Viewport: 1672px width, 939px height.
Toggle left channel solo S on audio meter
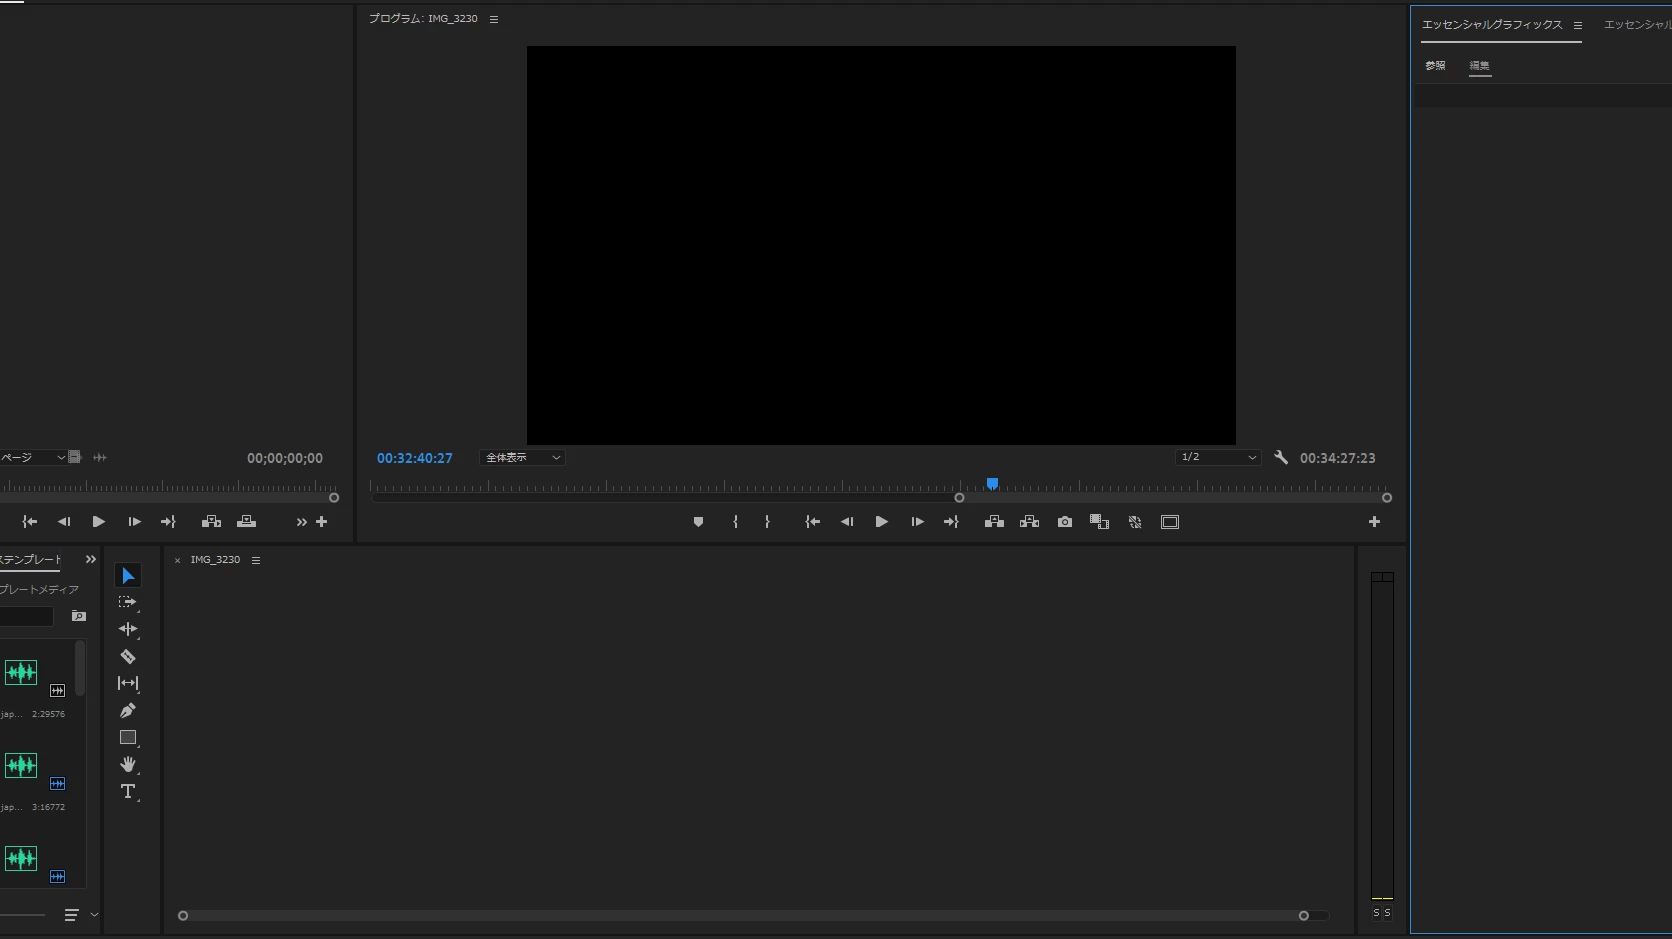[1376, 913]
